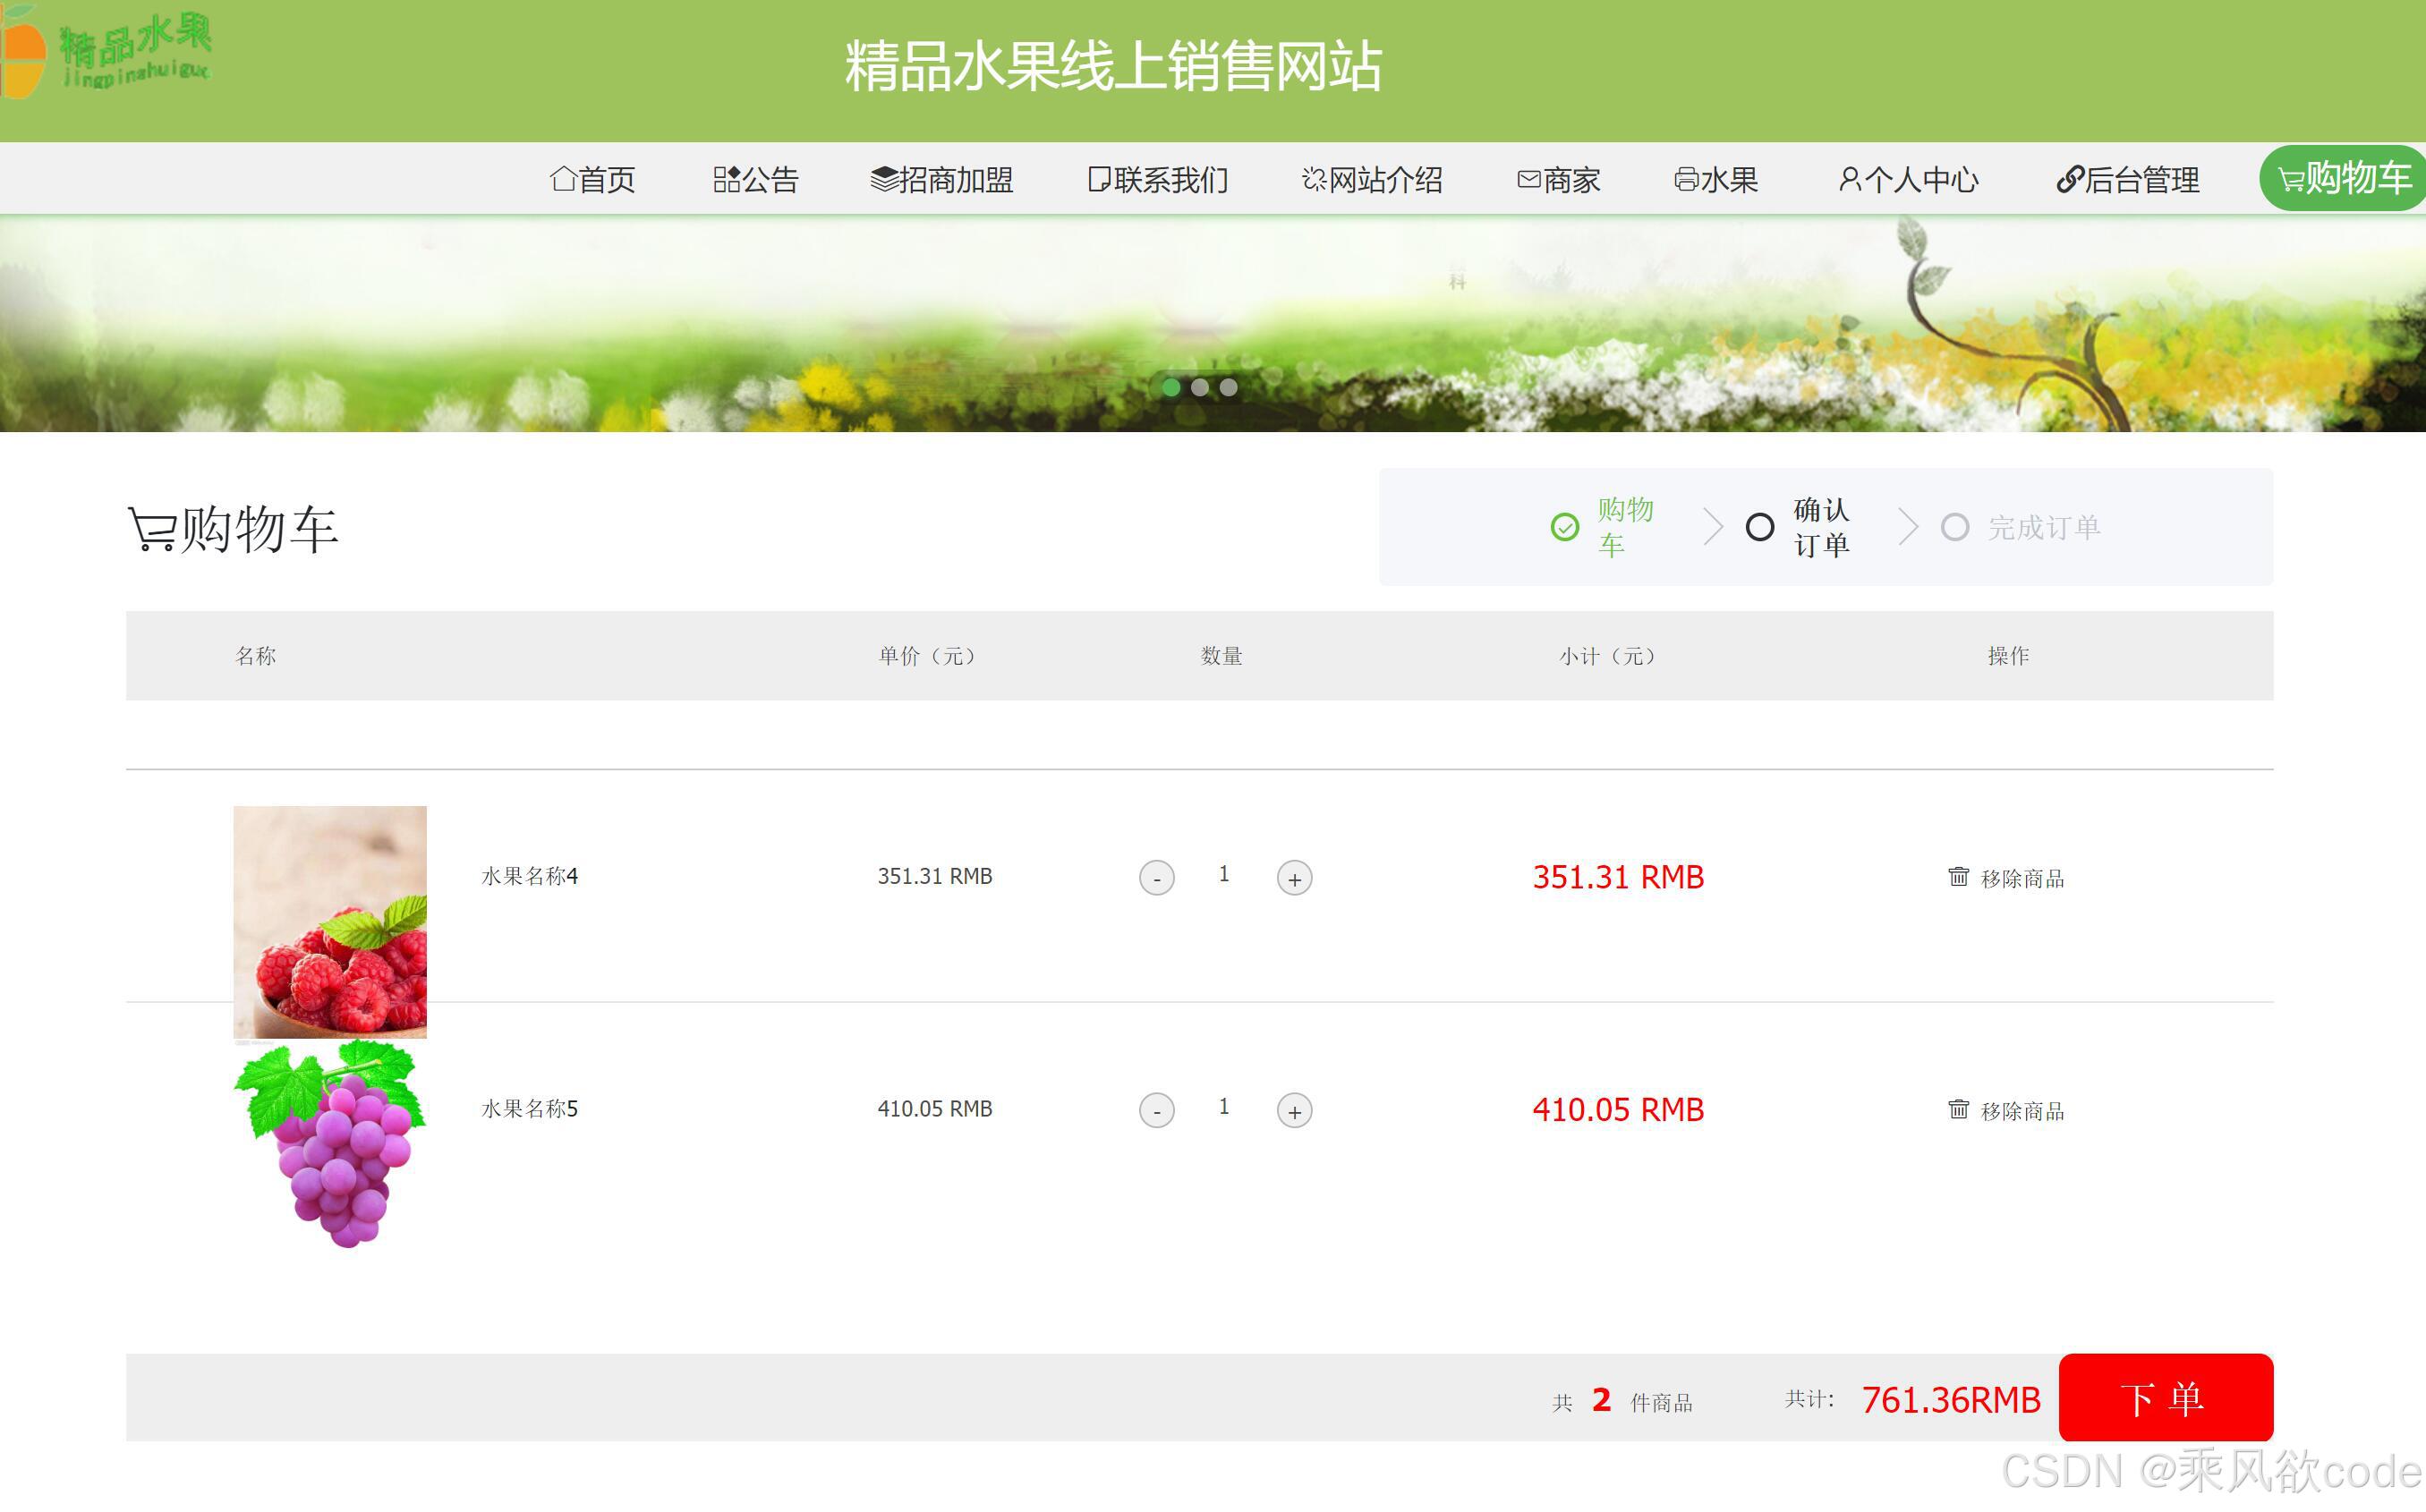Click the envelope icon beside 商家
Image resolution: width=2426 pixels, height=1512 pixels.
(1528, 179)
